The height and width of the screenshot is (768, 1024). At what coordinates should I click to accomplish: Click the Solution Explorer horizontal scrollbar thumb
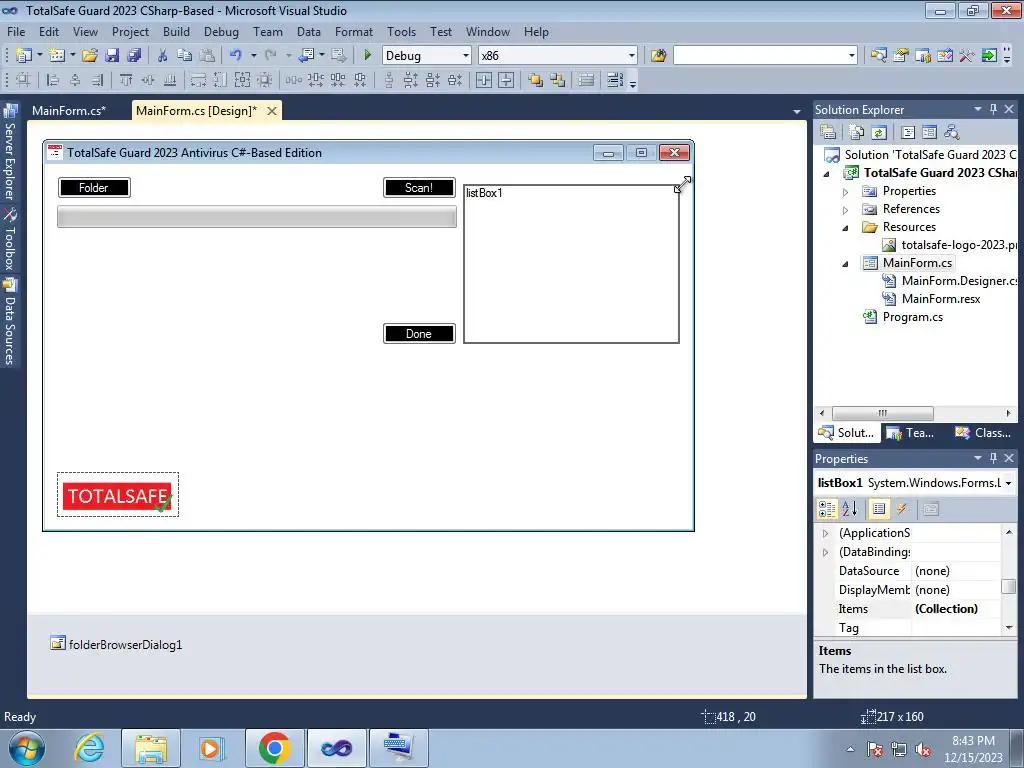coord(882,413)
